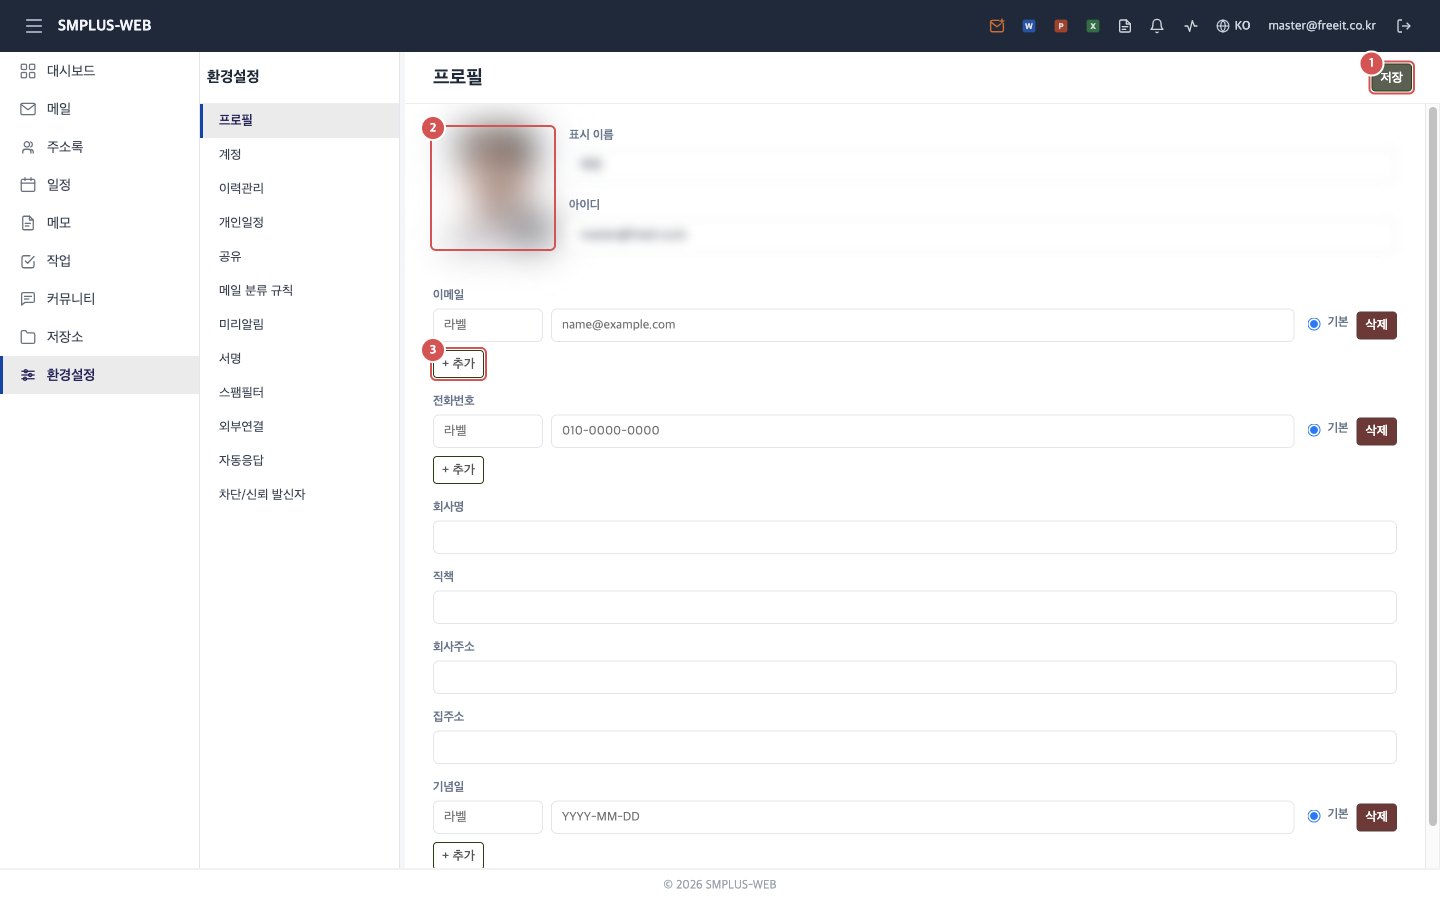The width and height of the screenshot is (1440, 900).
Task: Click the name@example.com email field
Action: (922, 325)
